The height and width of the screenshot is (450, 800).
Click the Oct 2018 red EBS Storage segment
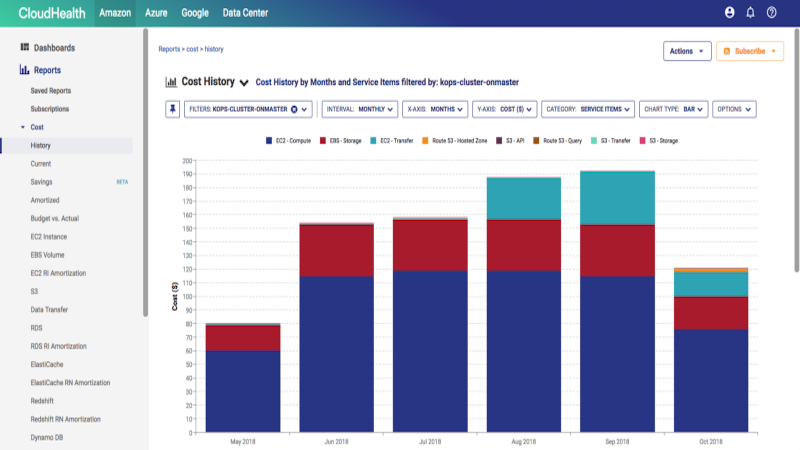pos(711,313)
